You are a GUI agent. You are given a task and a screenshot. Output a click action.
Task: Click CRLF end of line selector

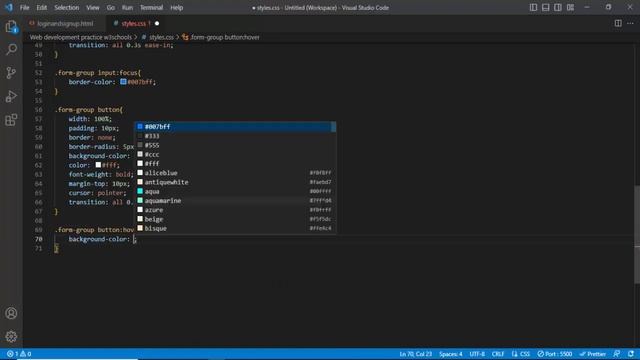click(x=498, y=354)
